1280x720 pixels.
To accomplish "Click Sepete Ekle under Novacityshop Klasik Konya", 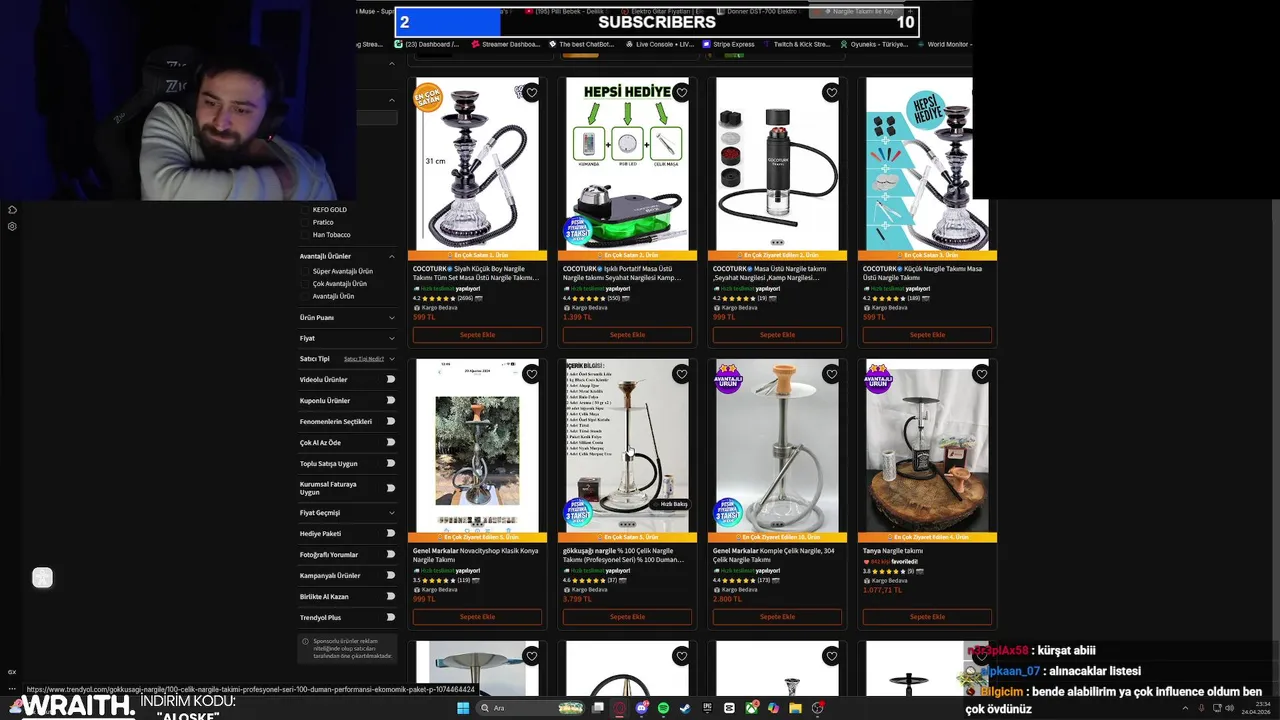I will click(477, 617).
